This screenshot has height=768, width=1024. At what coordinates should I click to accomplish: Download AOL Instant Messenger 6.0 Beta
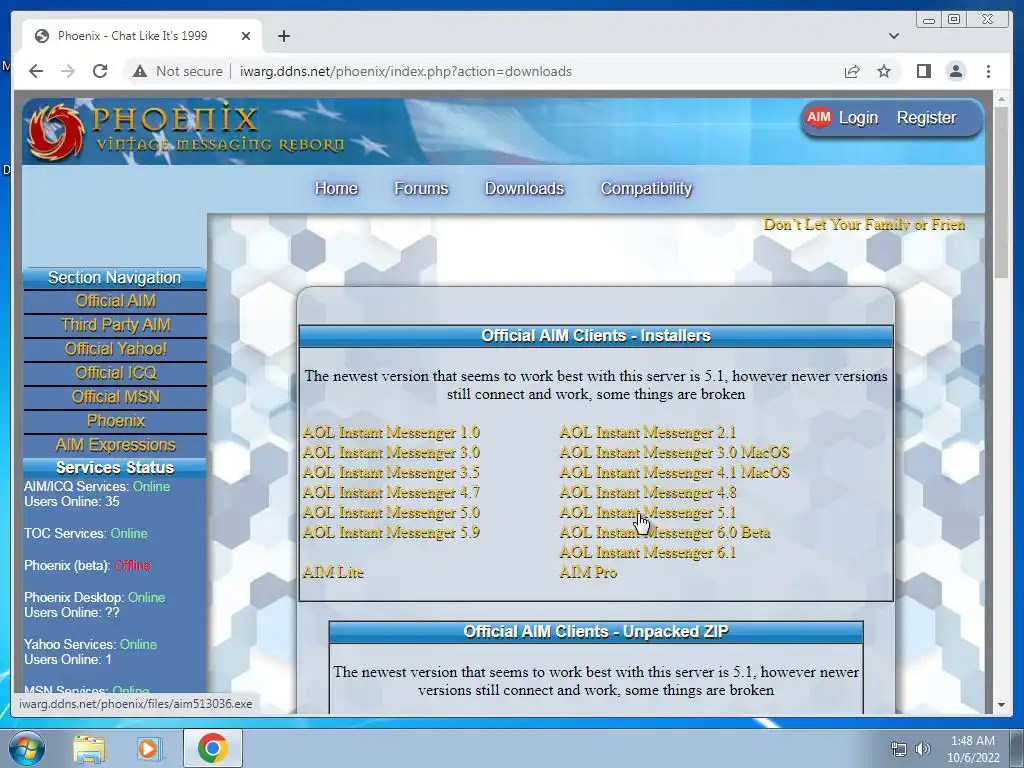click(x=665, y=533)
